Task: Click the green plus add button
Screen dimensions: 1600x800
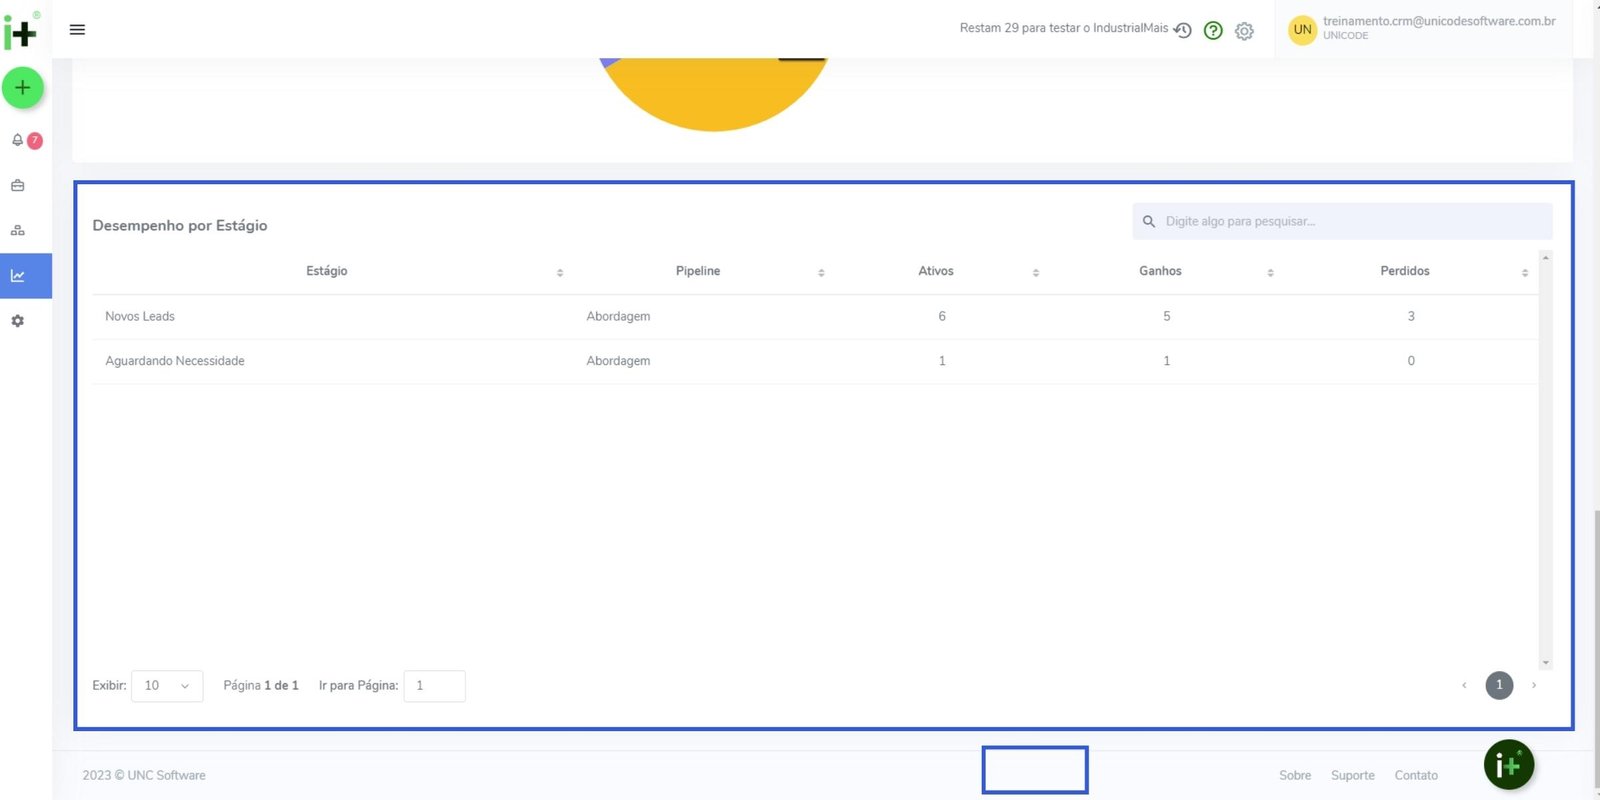Action: click(22, 88)
